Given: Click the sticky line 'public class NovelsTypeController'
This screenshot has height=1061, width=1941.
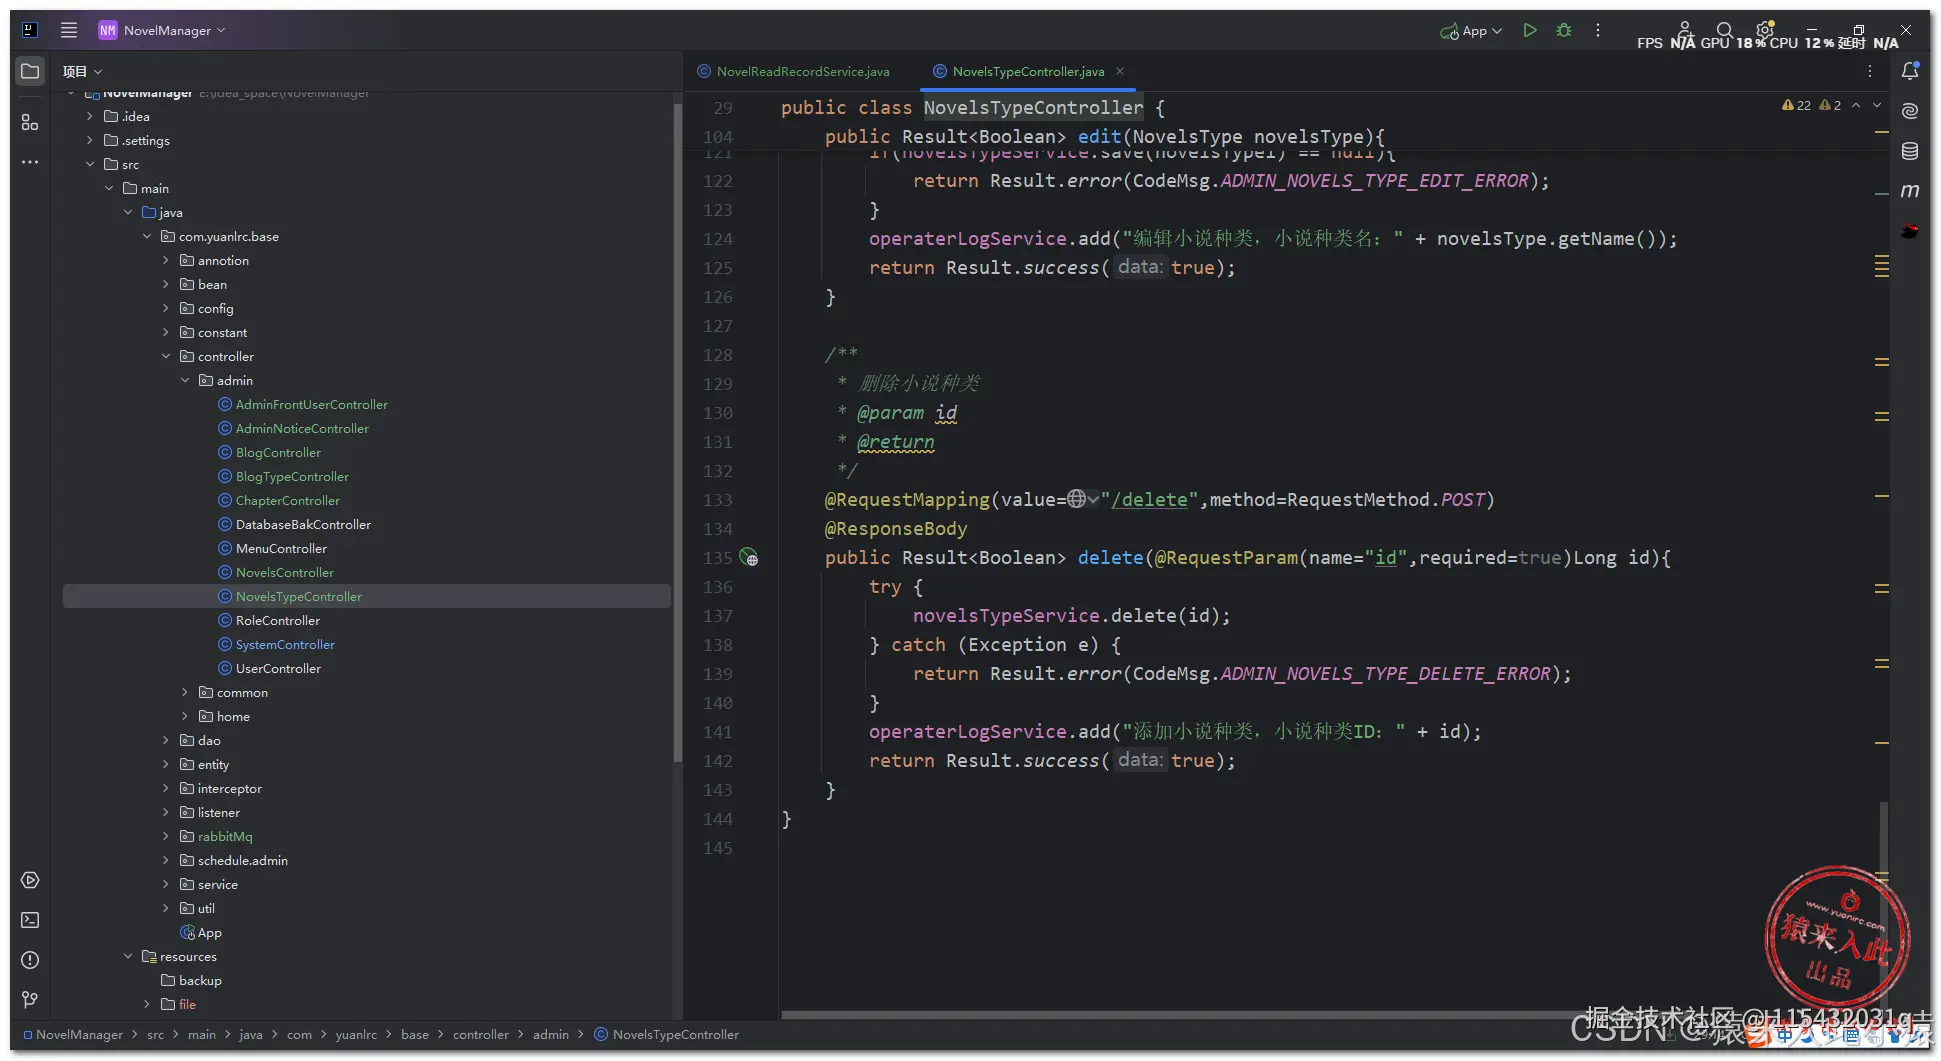Looking at the screenshot, I should (972, 107).
